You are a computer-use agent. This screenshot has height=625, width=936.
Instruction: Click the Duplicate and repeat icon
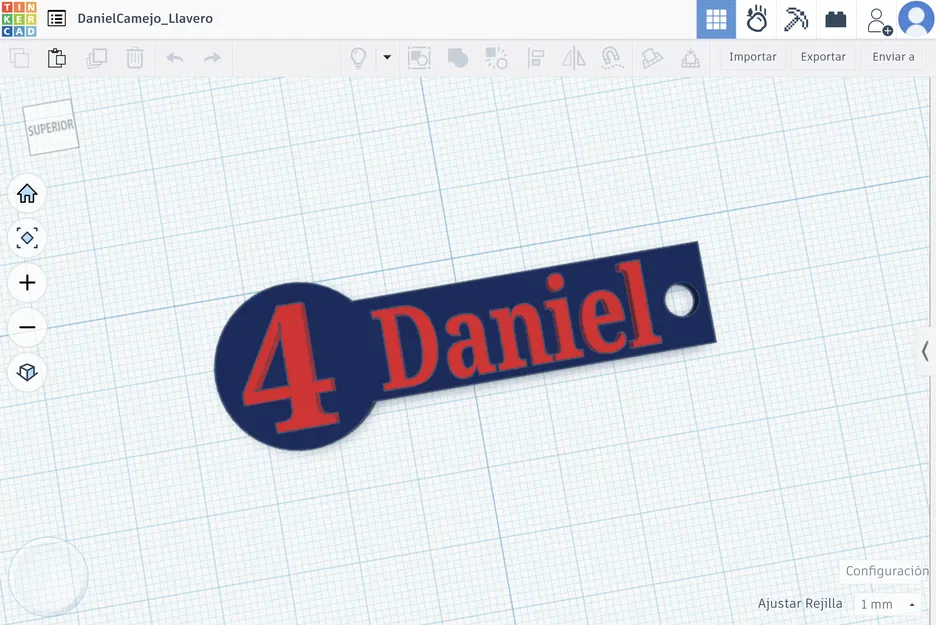pos(96,58)
